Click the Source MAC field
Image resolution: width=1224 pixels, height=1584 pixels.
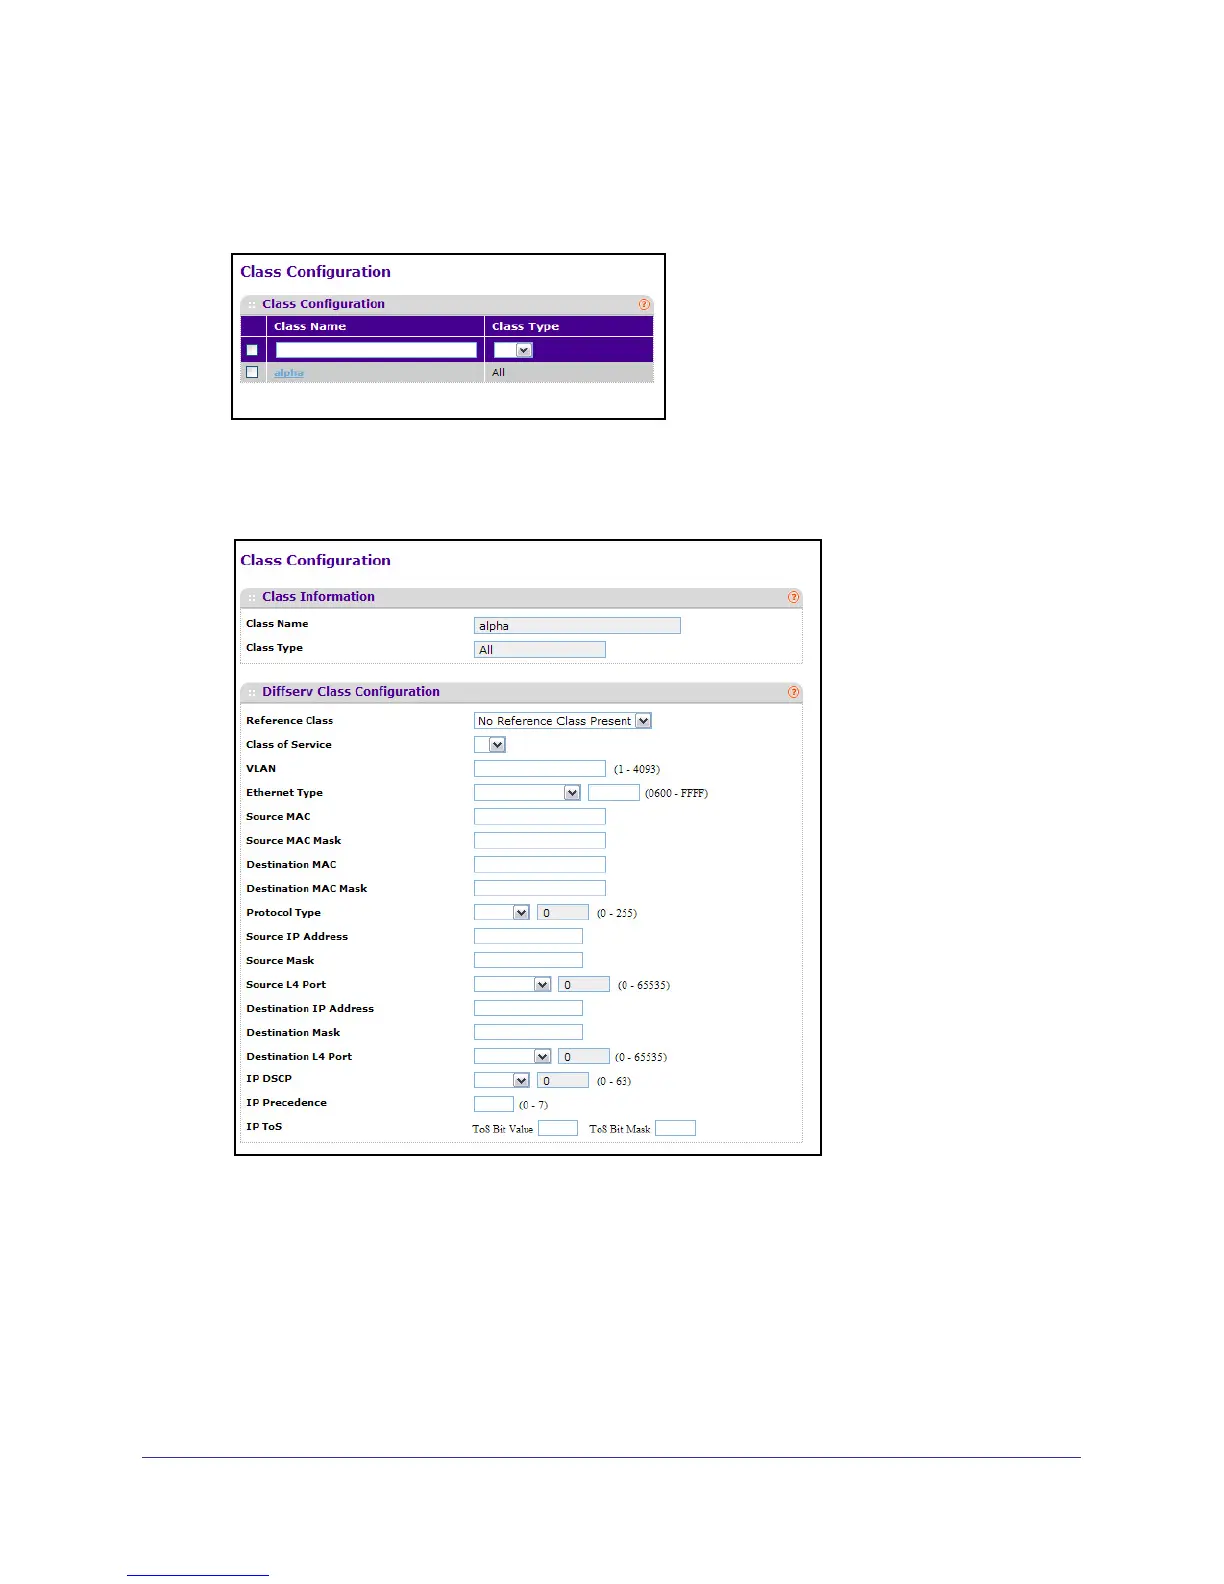click(540, 817)
